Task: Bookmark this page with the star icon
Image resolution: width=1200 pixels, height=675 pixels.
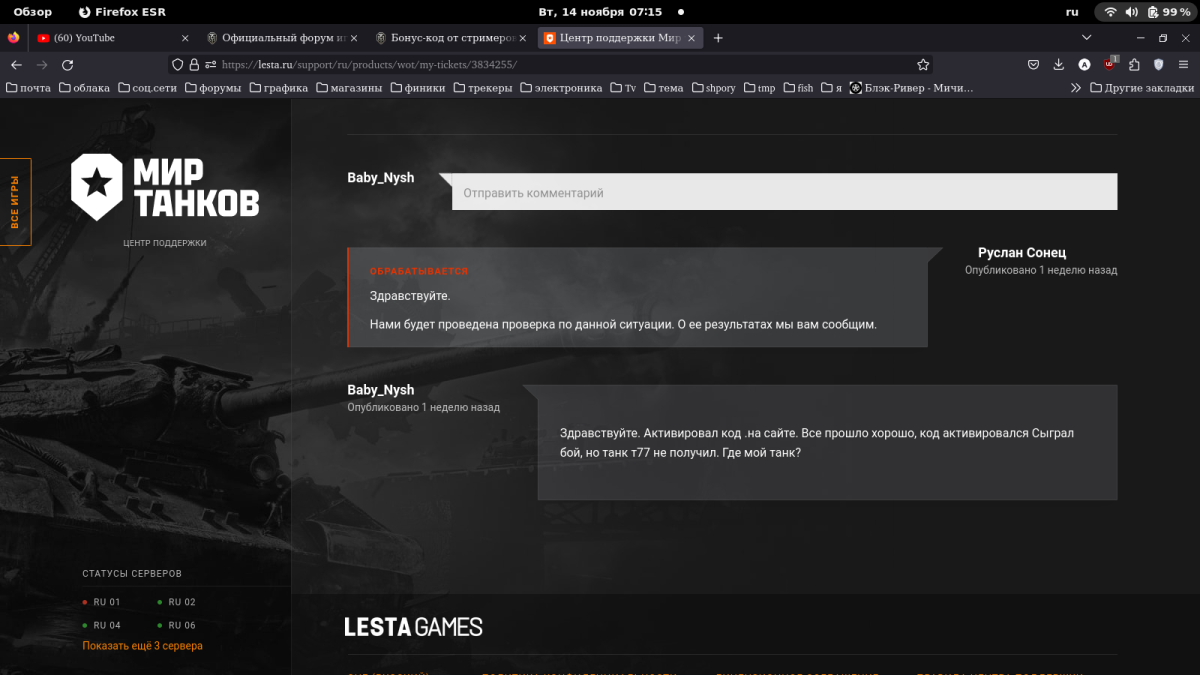Action: coord(923,65)
